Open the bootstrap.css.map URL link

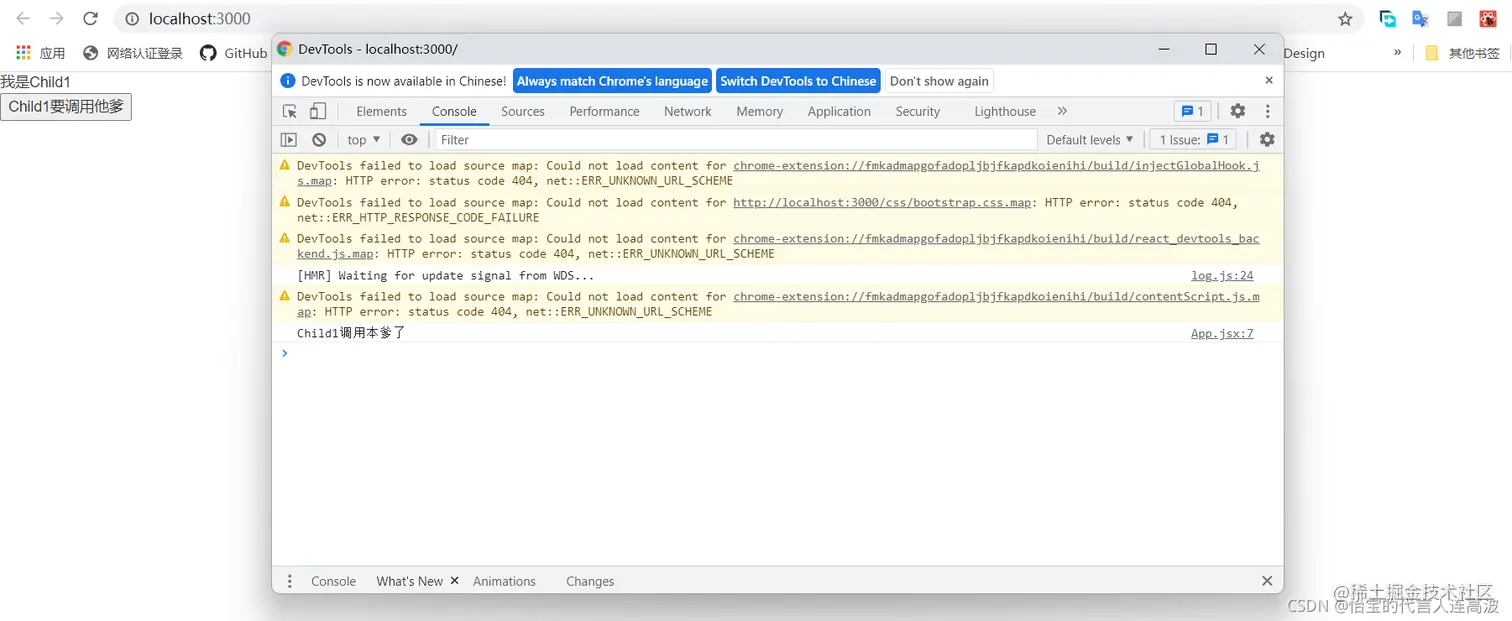(x=883, y=202)
